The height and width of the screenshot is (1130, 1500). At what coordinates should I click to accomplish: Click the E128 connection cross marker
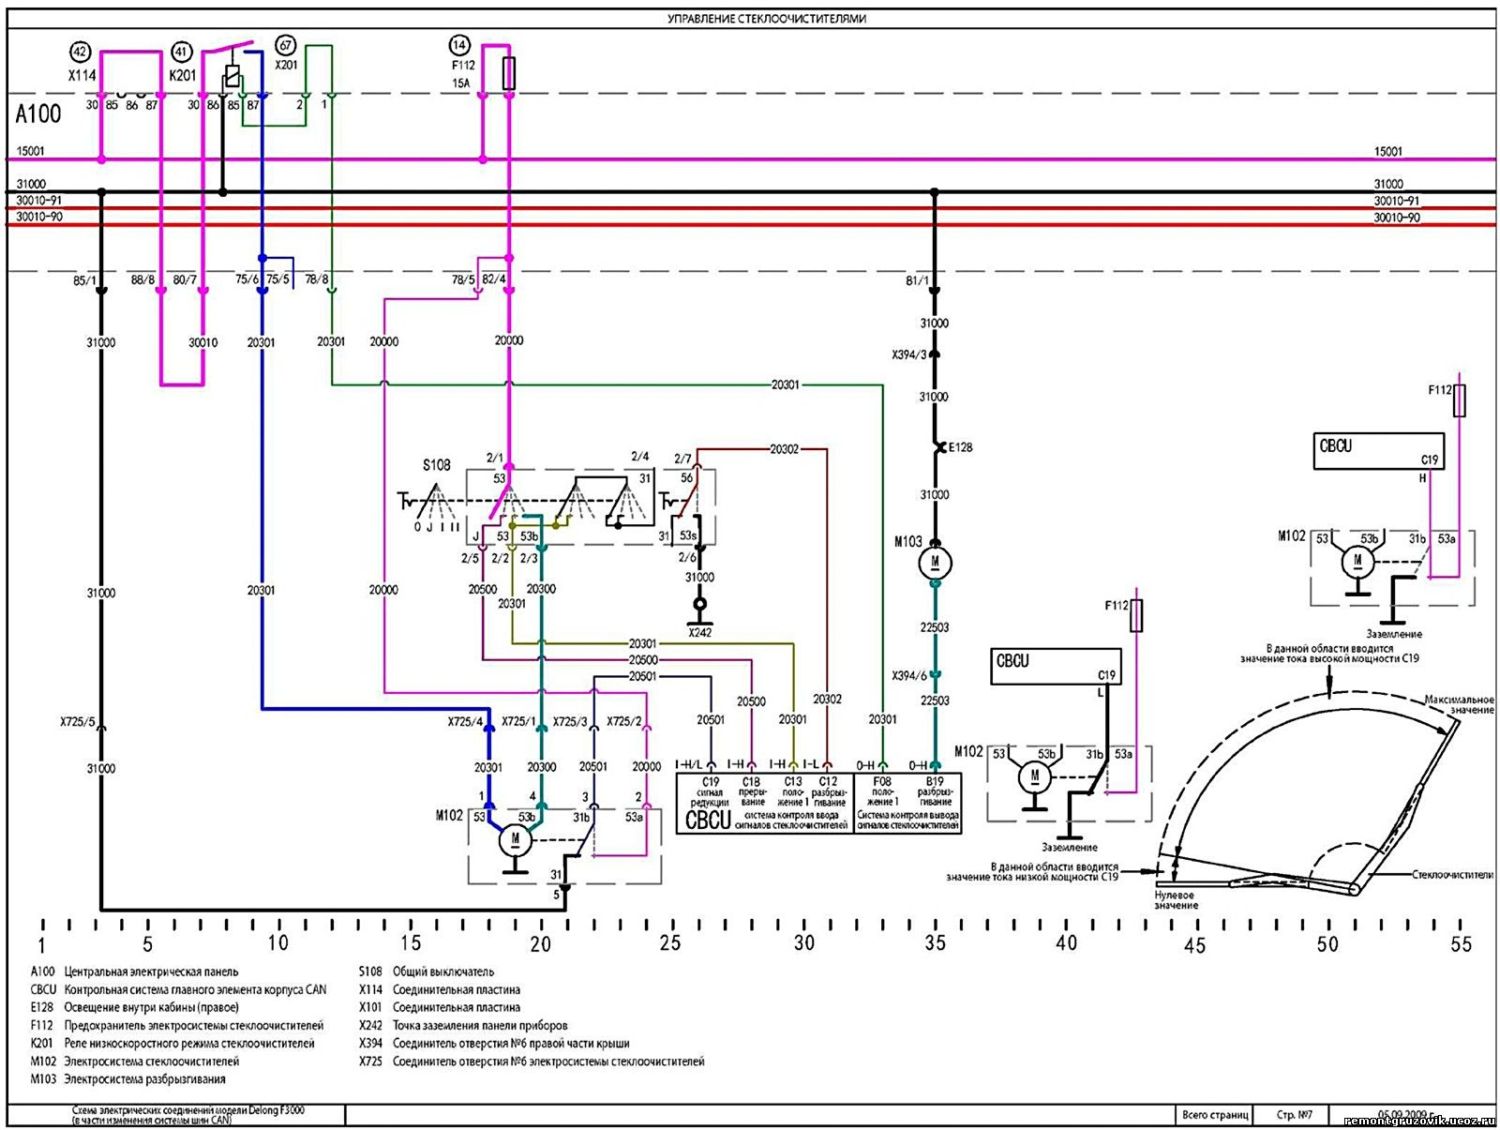pos(939,447)
